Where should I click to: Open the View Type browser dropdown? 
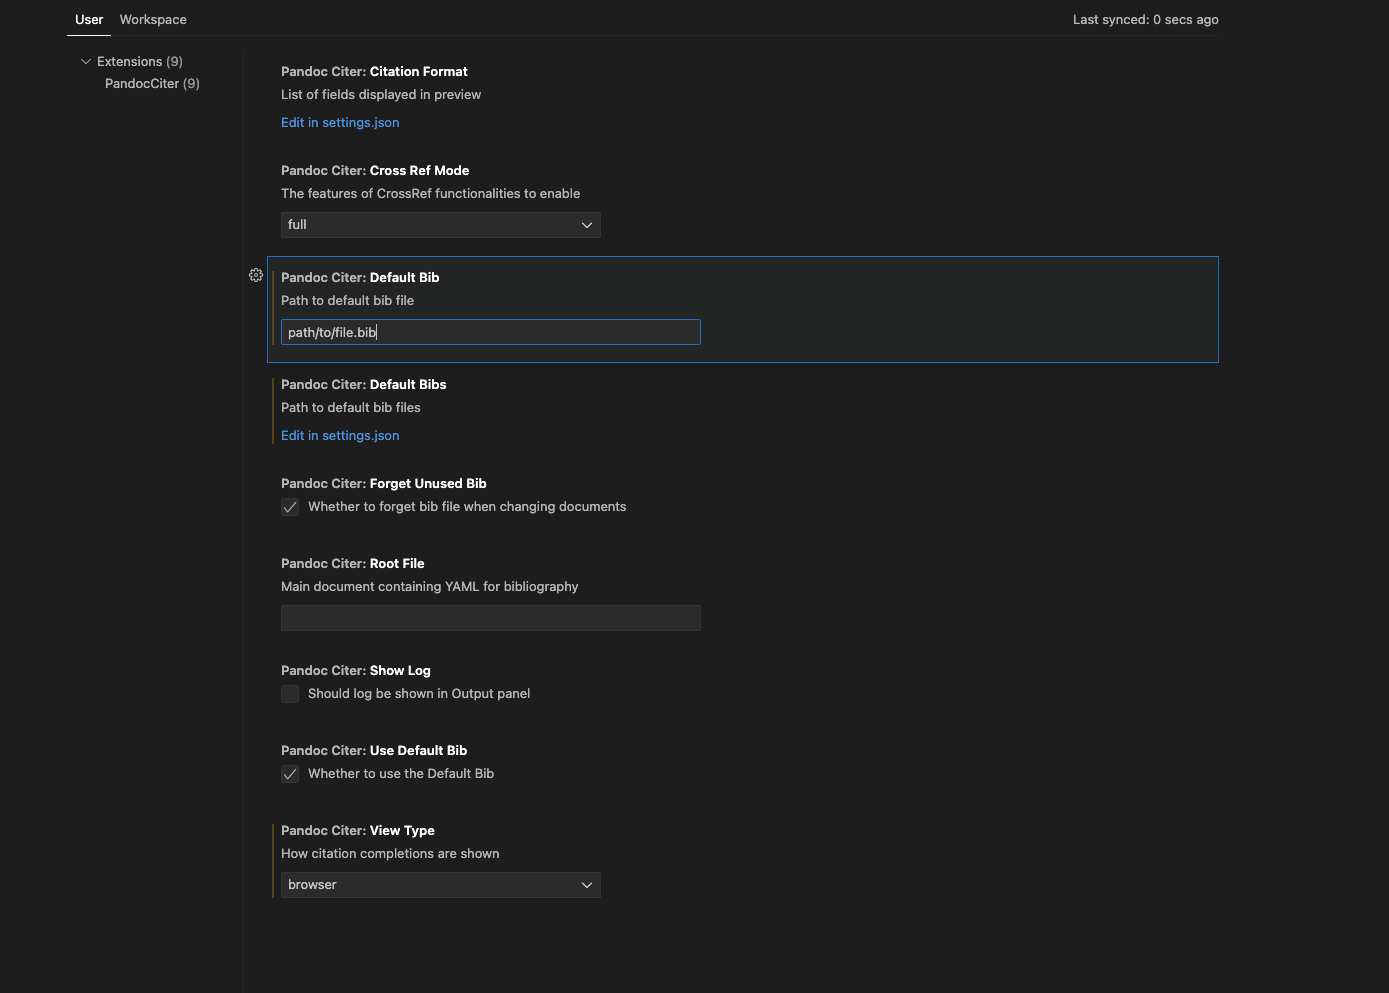[x=441, y=885]
